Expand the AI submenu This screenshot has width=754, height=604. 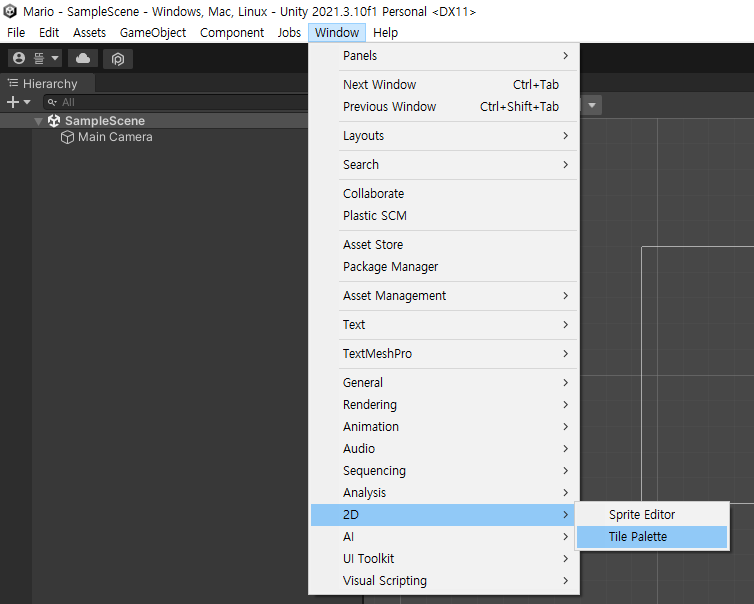pos(444,537)
